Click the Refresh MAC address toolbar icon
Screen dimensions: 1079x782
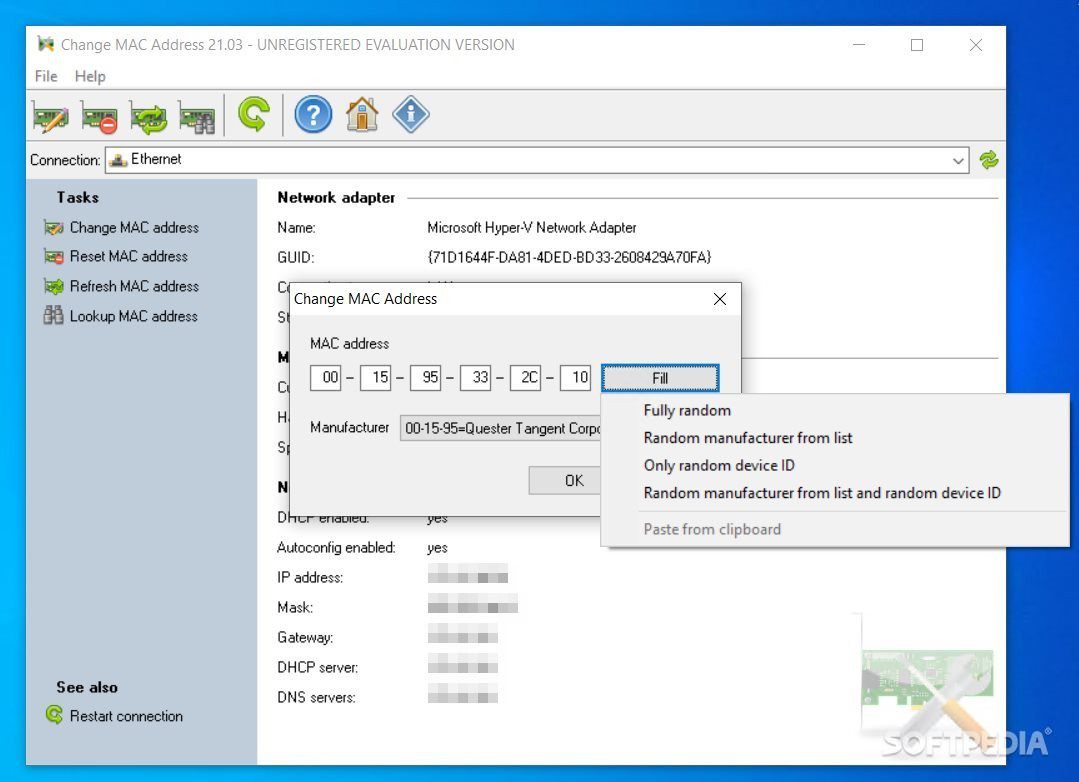148,116
